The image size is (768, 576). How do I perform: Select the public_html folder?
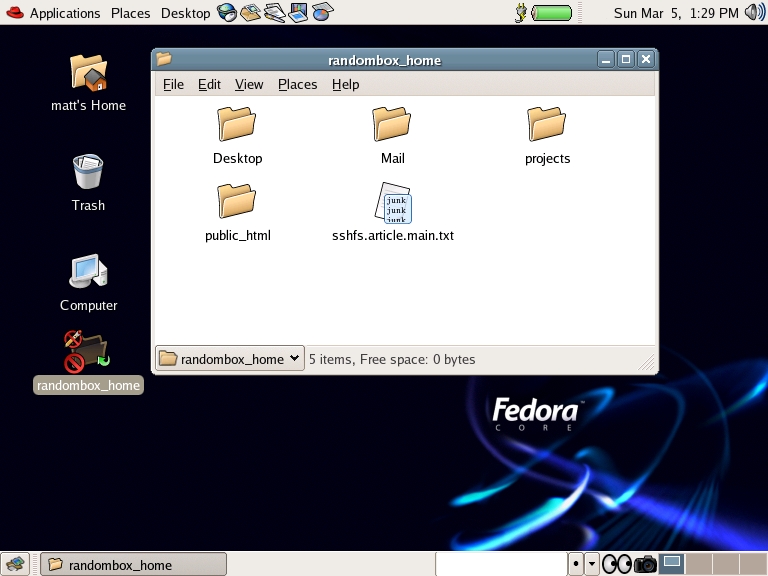[237, 202]
